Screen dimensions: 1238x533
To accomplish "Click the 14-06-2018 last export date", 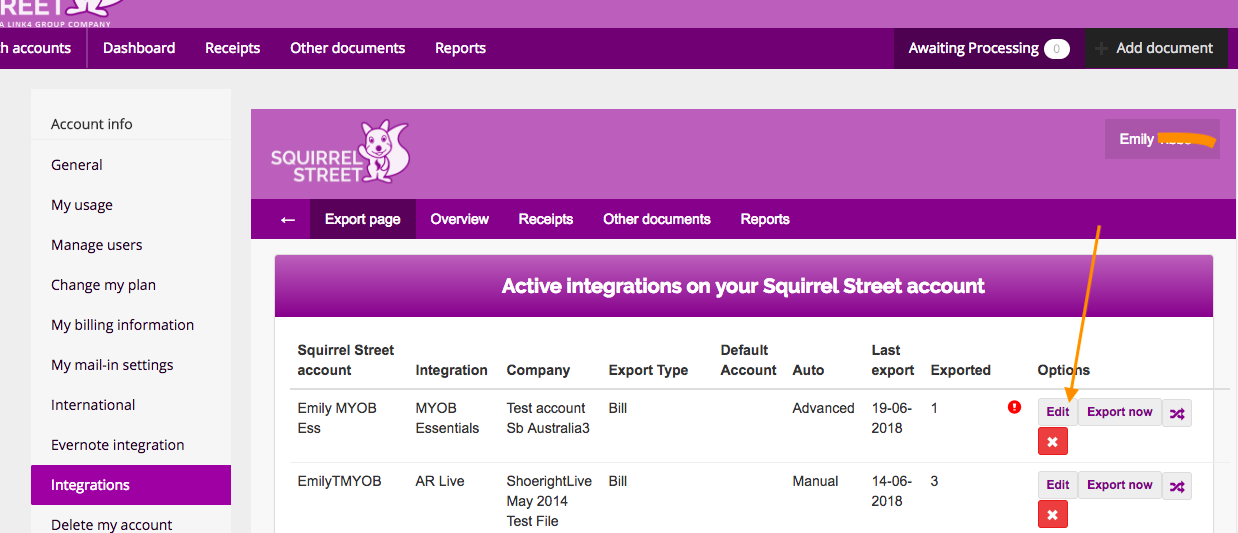I will point(891,491).
